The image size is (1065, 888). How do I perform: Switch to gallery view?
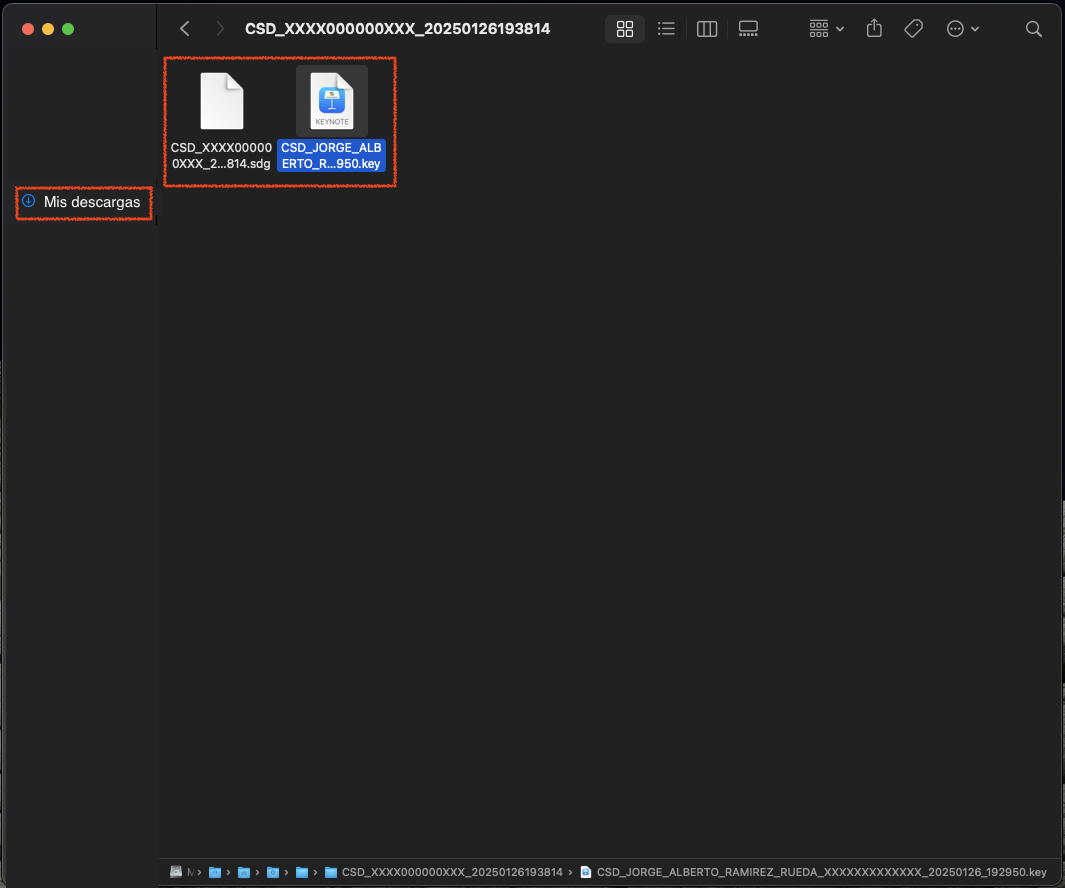tap(748, 29)
